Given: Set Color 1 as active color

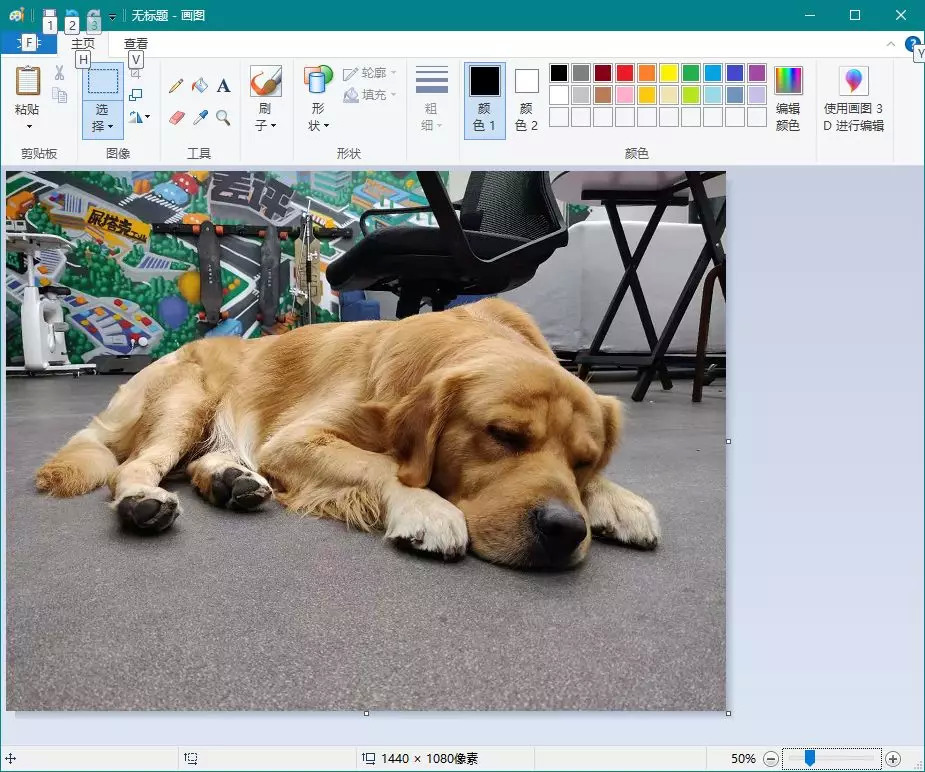Looking at the screenshot, I should point(485,100).
